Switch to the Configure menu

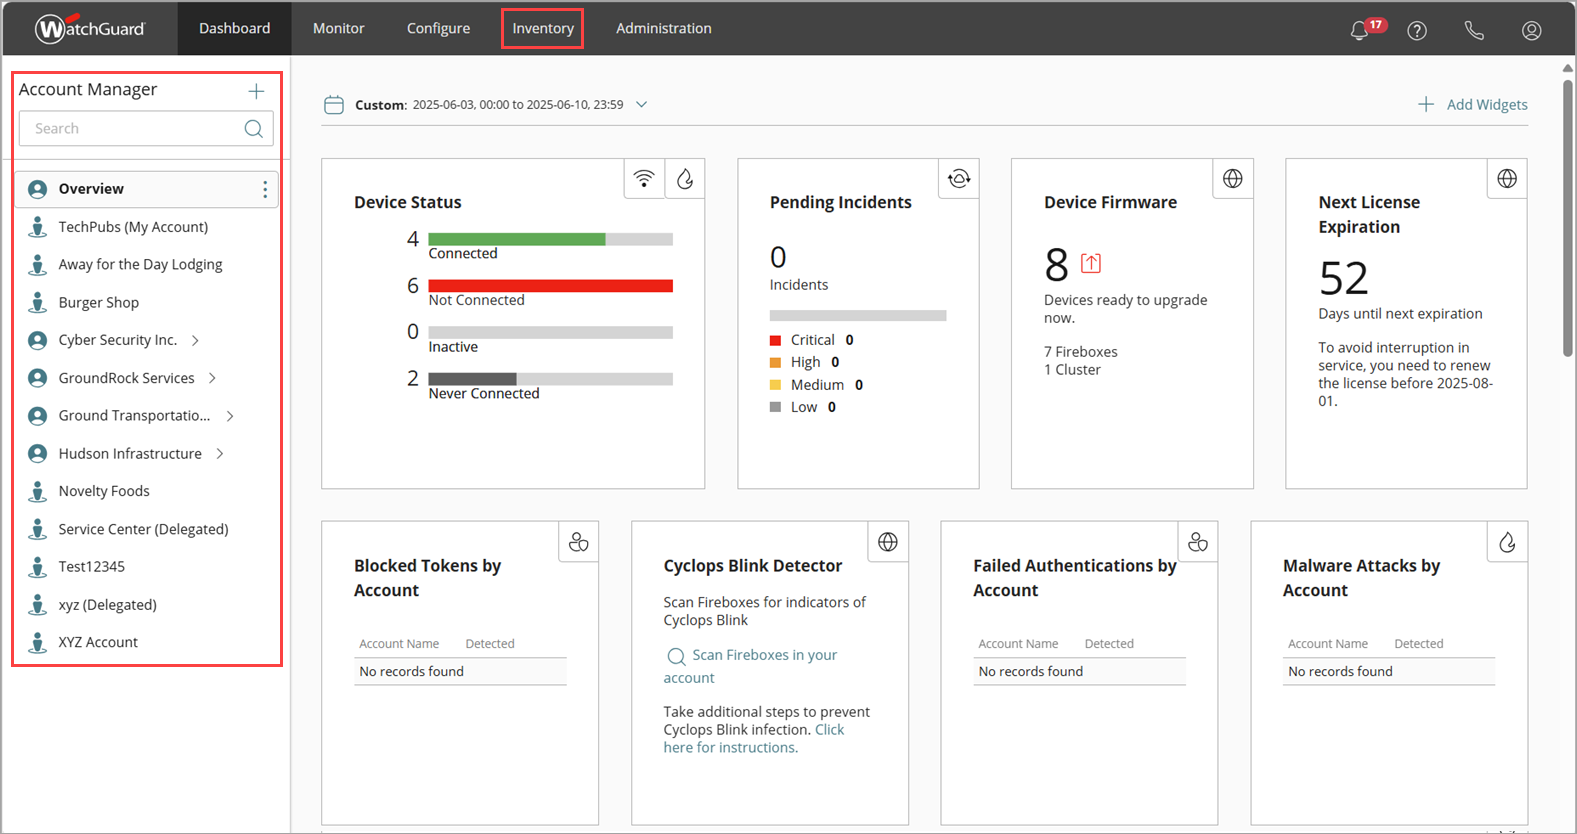[438, 28]
